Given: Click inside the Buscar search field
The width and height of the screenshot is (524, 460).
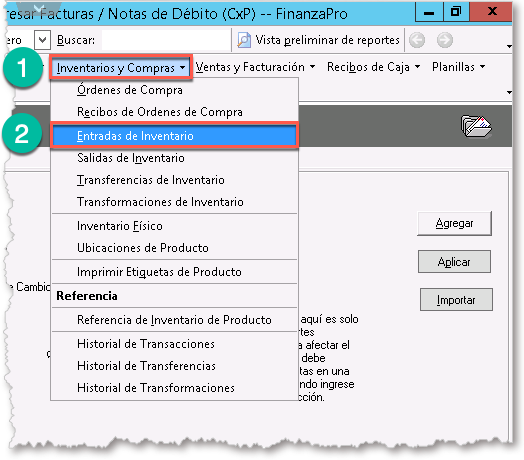Looking at the screenshot, I should pyautogui.click(x=166, y=40).
